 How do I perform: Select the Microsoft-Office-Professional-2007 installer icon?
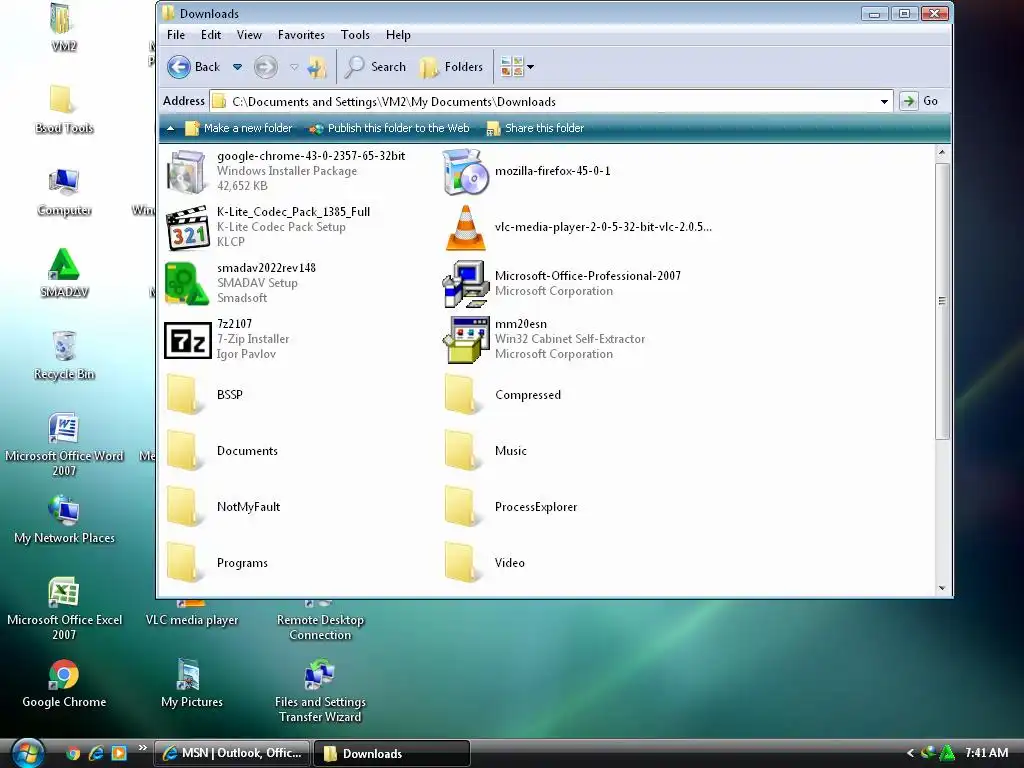[465, 283]
